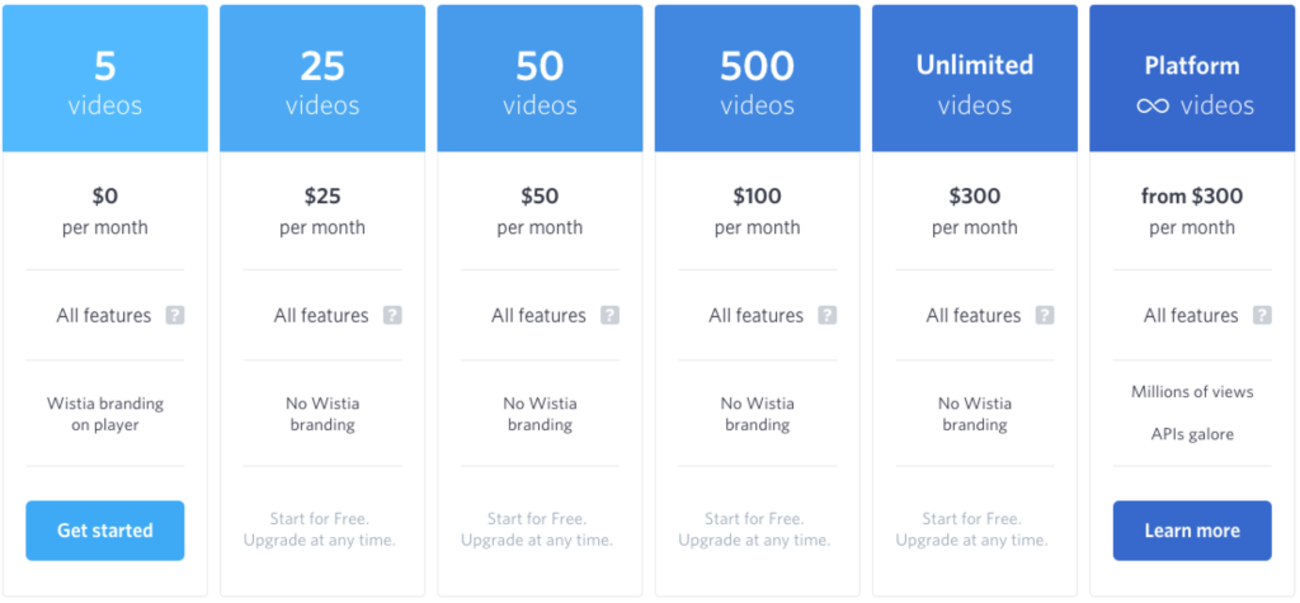Choose the 50 videos plan header
Screen dimensions: 1300x603
[540, 79]
